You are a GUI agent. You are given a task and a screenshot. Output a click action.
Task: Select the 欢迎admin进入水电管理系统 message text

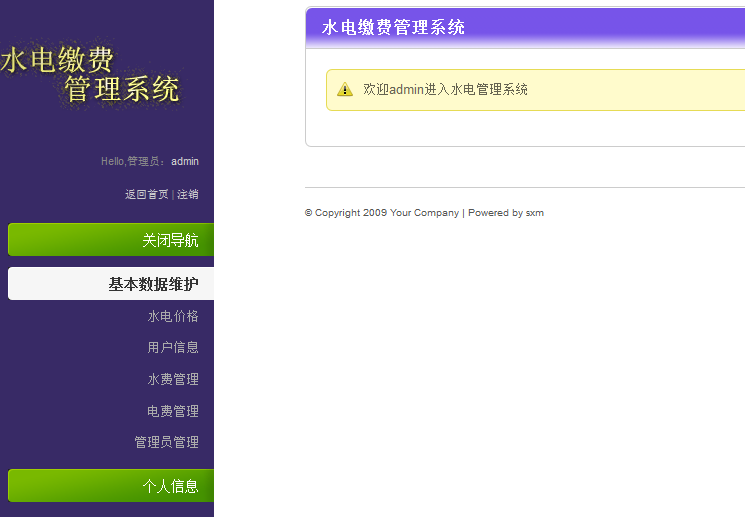445,89
